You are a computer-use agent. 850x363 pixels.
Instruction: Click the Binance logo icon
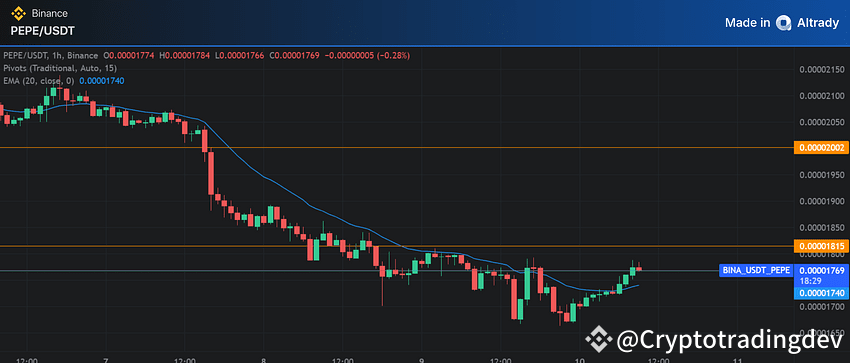[x=19, y=13]
